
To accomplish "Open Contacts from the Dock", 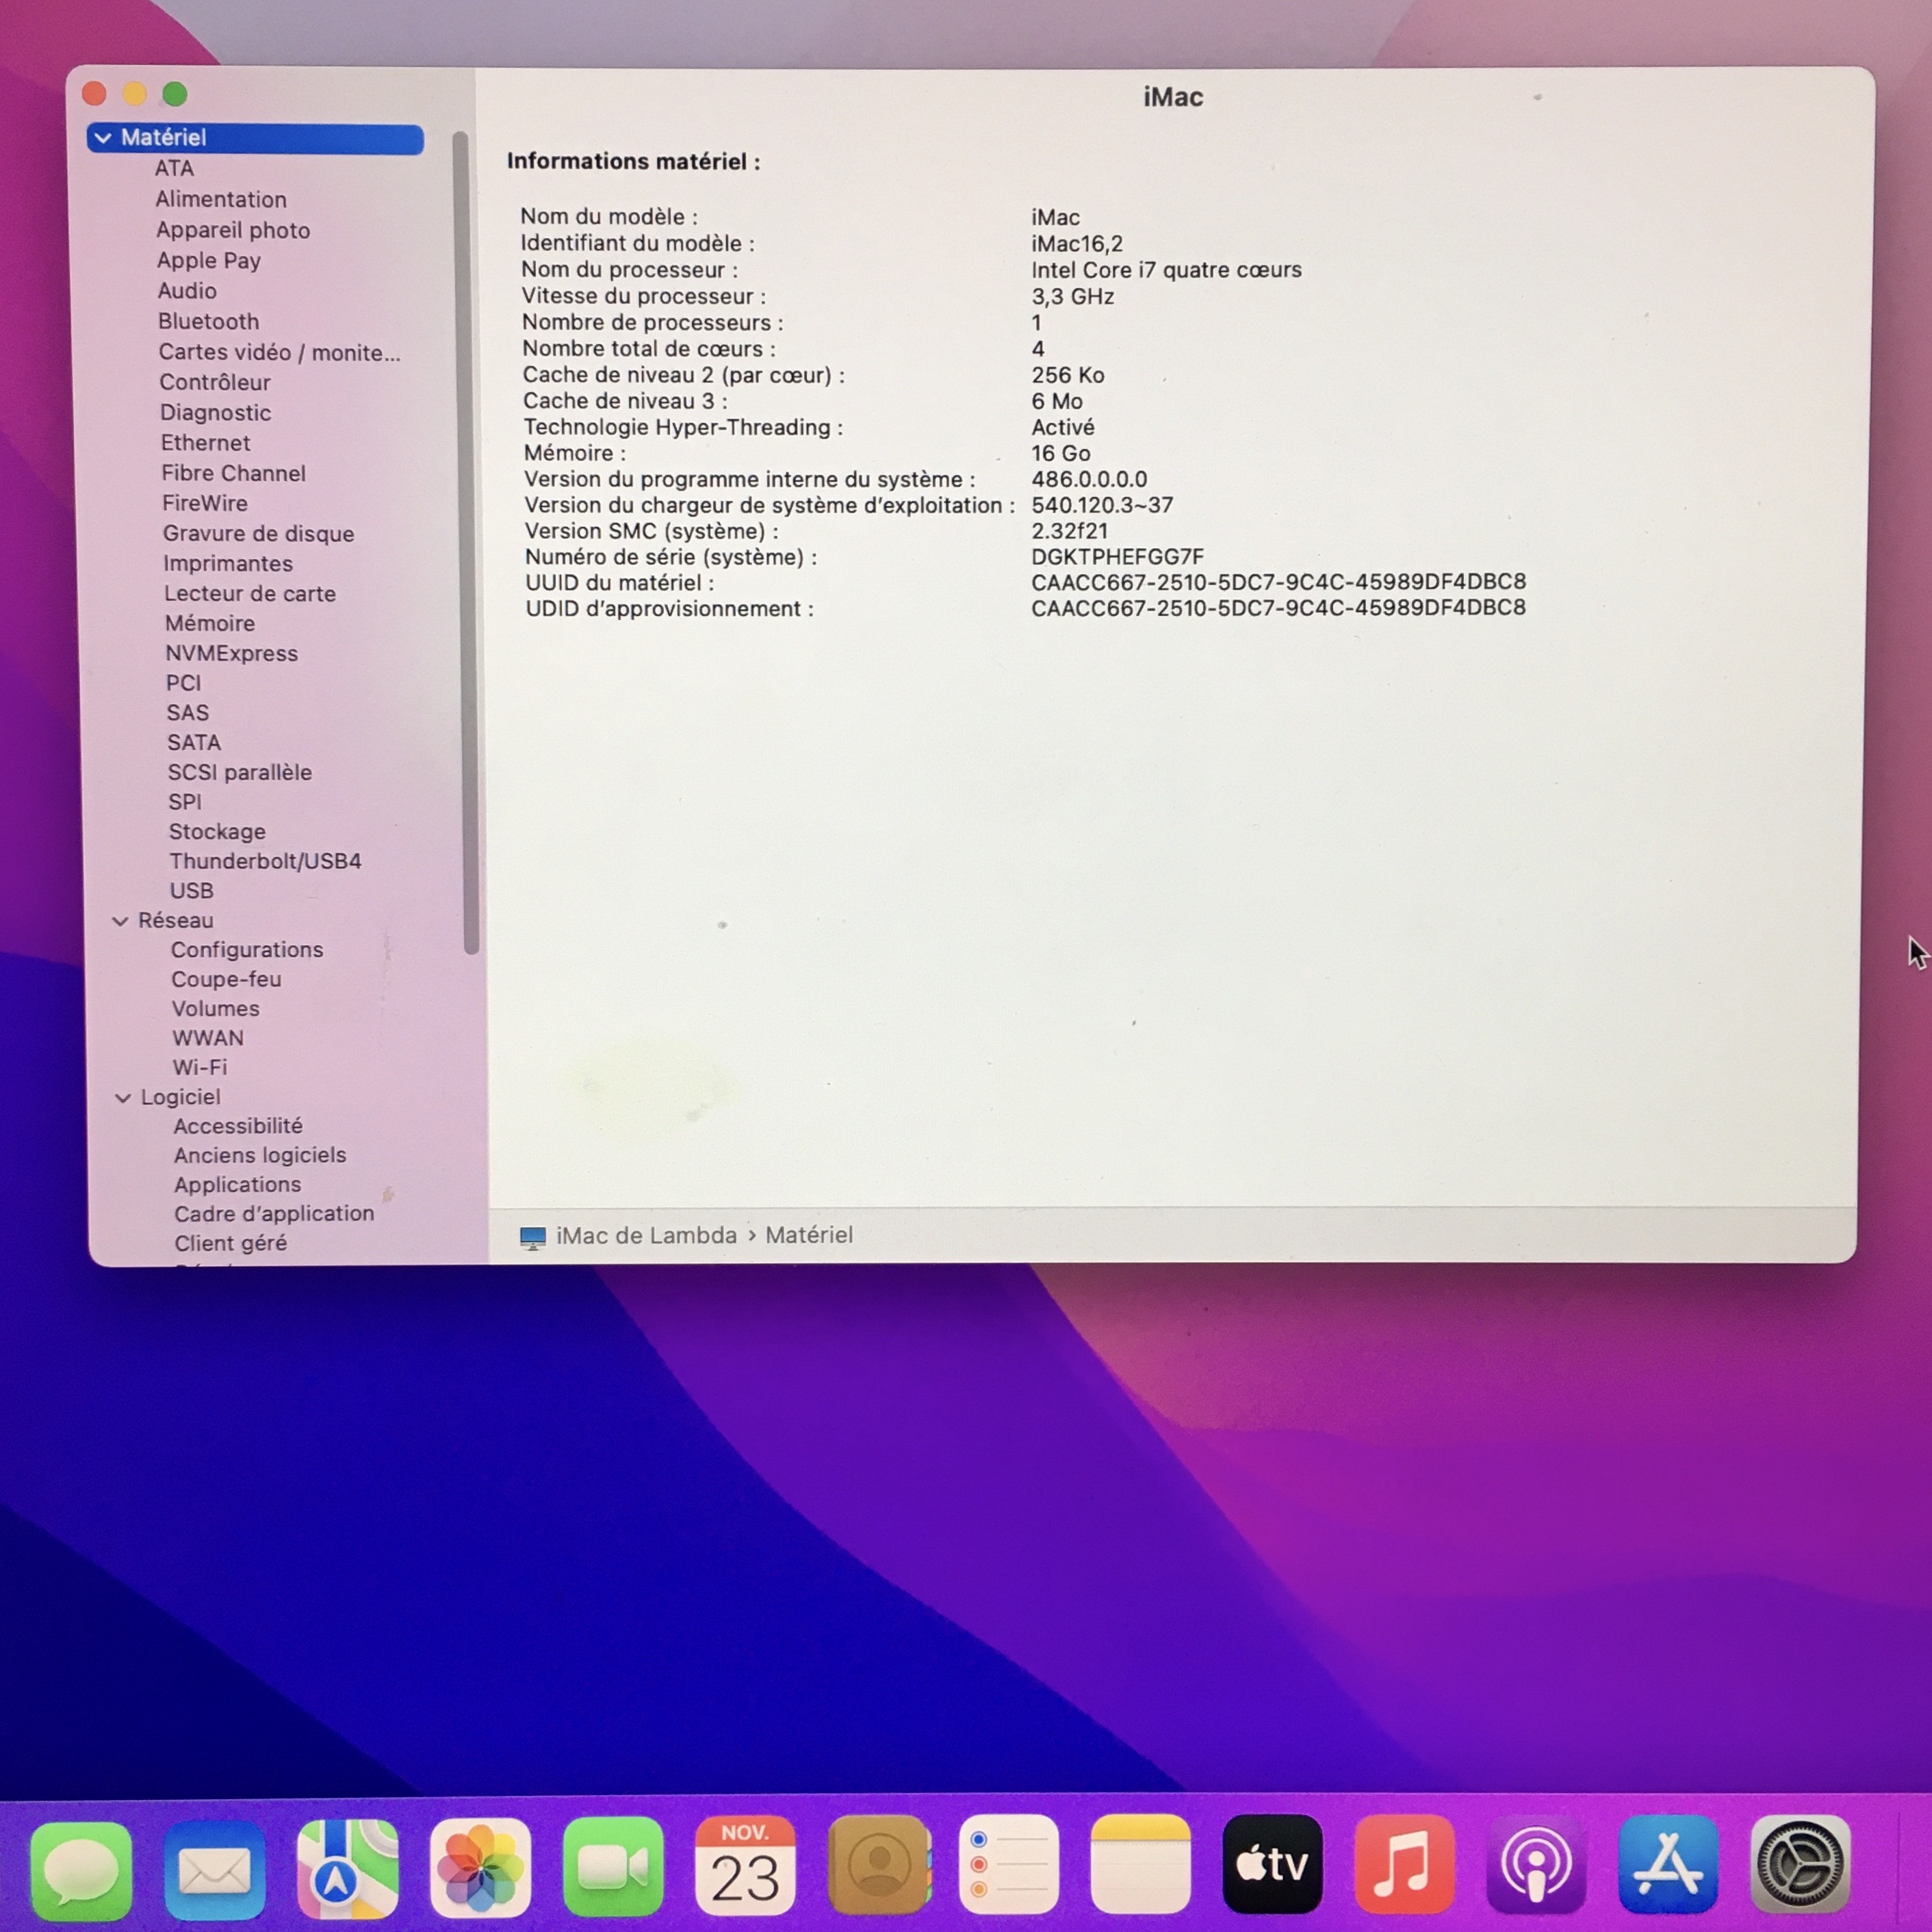I will [879, 1865].
